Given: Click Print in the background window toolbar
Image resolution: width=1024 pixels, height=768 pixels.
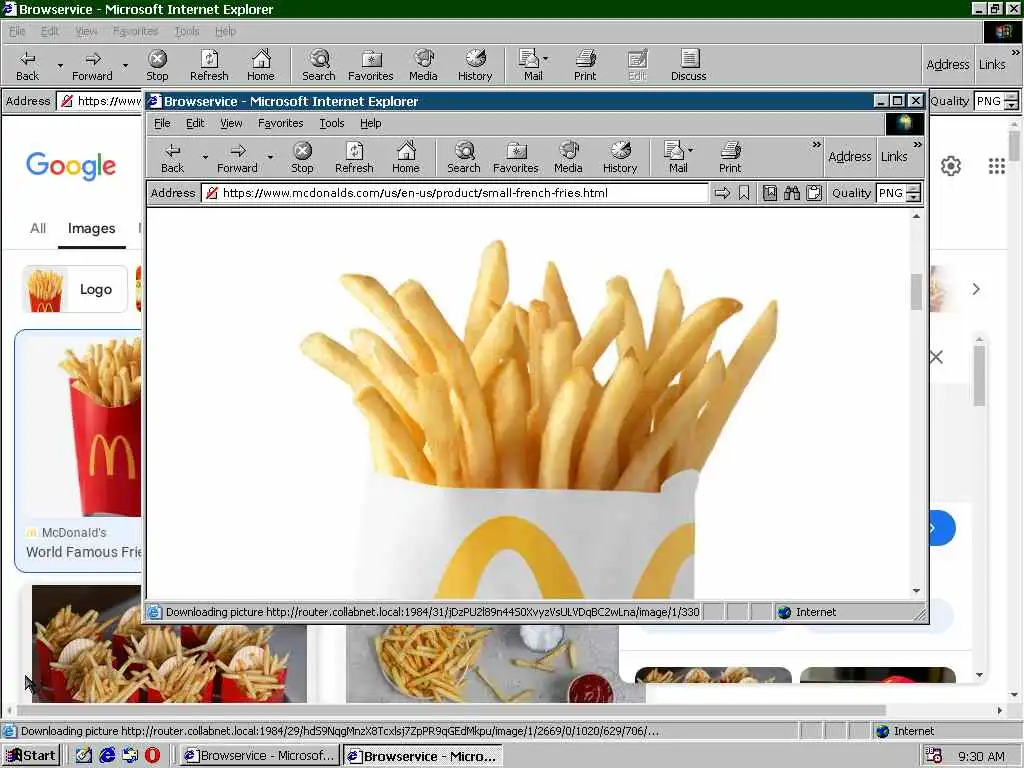Looking at the screenshot, I should tap(585, 66).
